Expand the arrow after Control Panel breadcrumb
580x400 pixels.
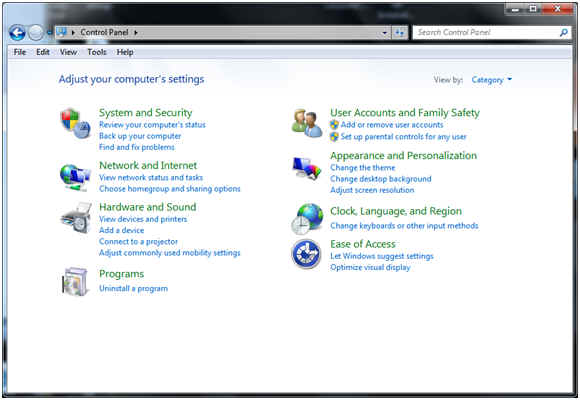tap(136, 33)
